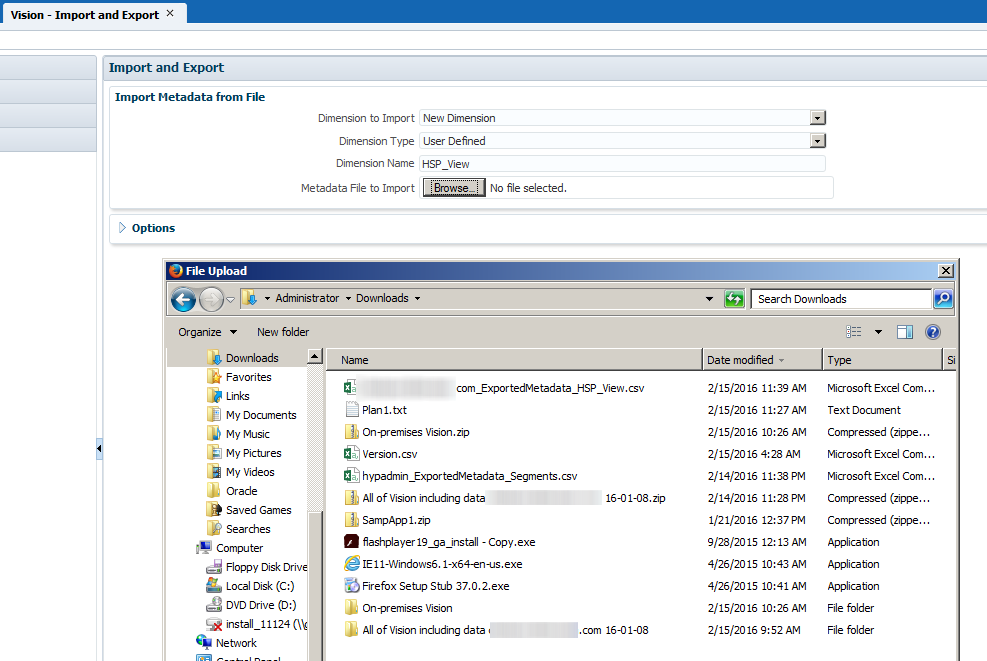Image resolution: width=987 pixels, height=661 pixels.
Task: Select My Videos in the navigation tree
Action: coord(250,472)
